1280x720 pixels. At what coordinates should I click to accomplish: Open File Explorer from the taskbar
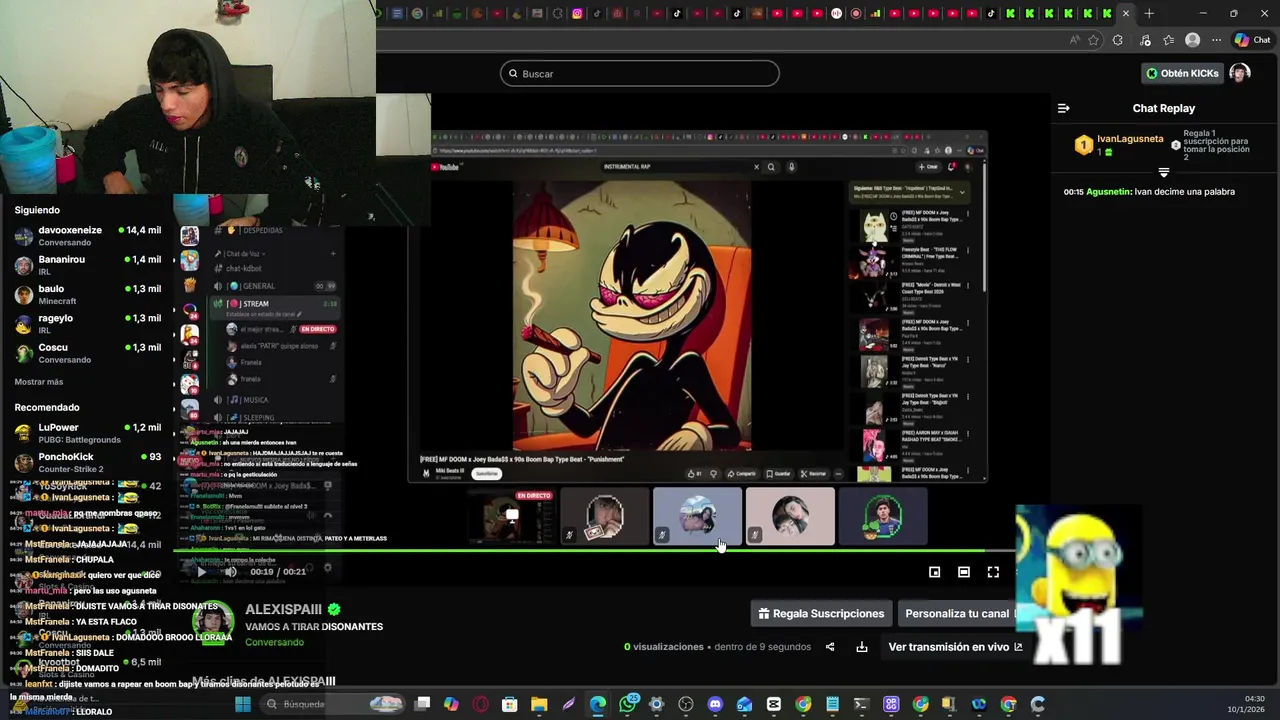[539, 704]
